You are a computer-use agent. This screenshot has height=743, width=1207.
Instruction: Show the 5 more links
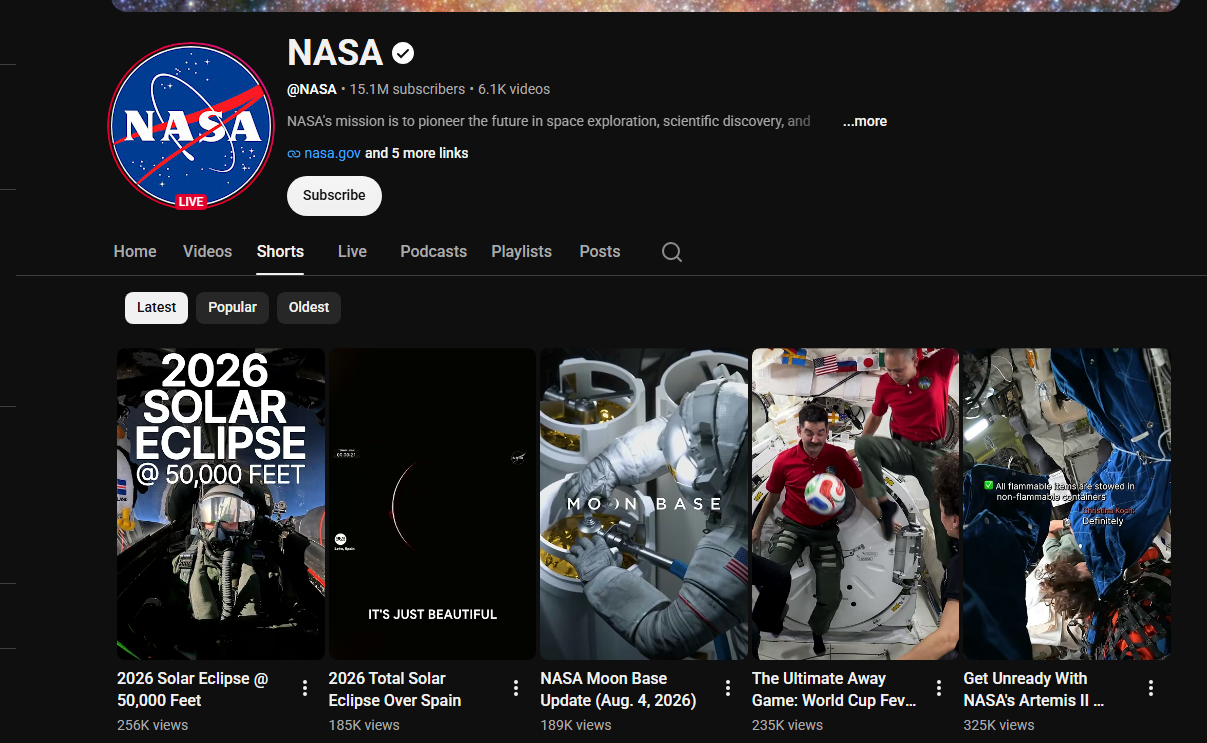click(x=417, y=153)
